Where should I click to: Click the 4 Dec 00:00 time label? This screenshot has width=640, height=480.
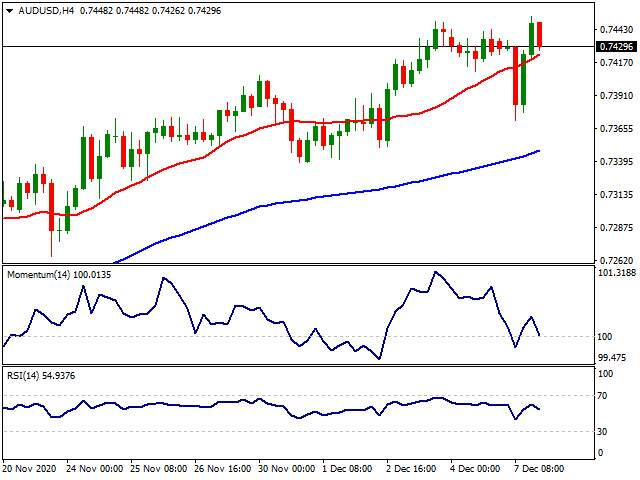(x=475, y=468)
